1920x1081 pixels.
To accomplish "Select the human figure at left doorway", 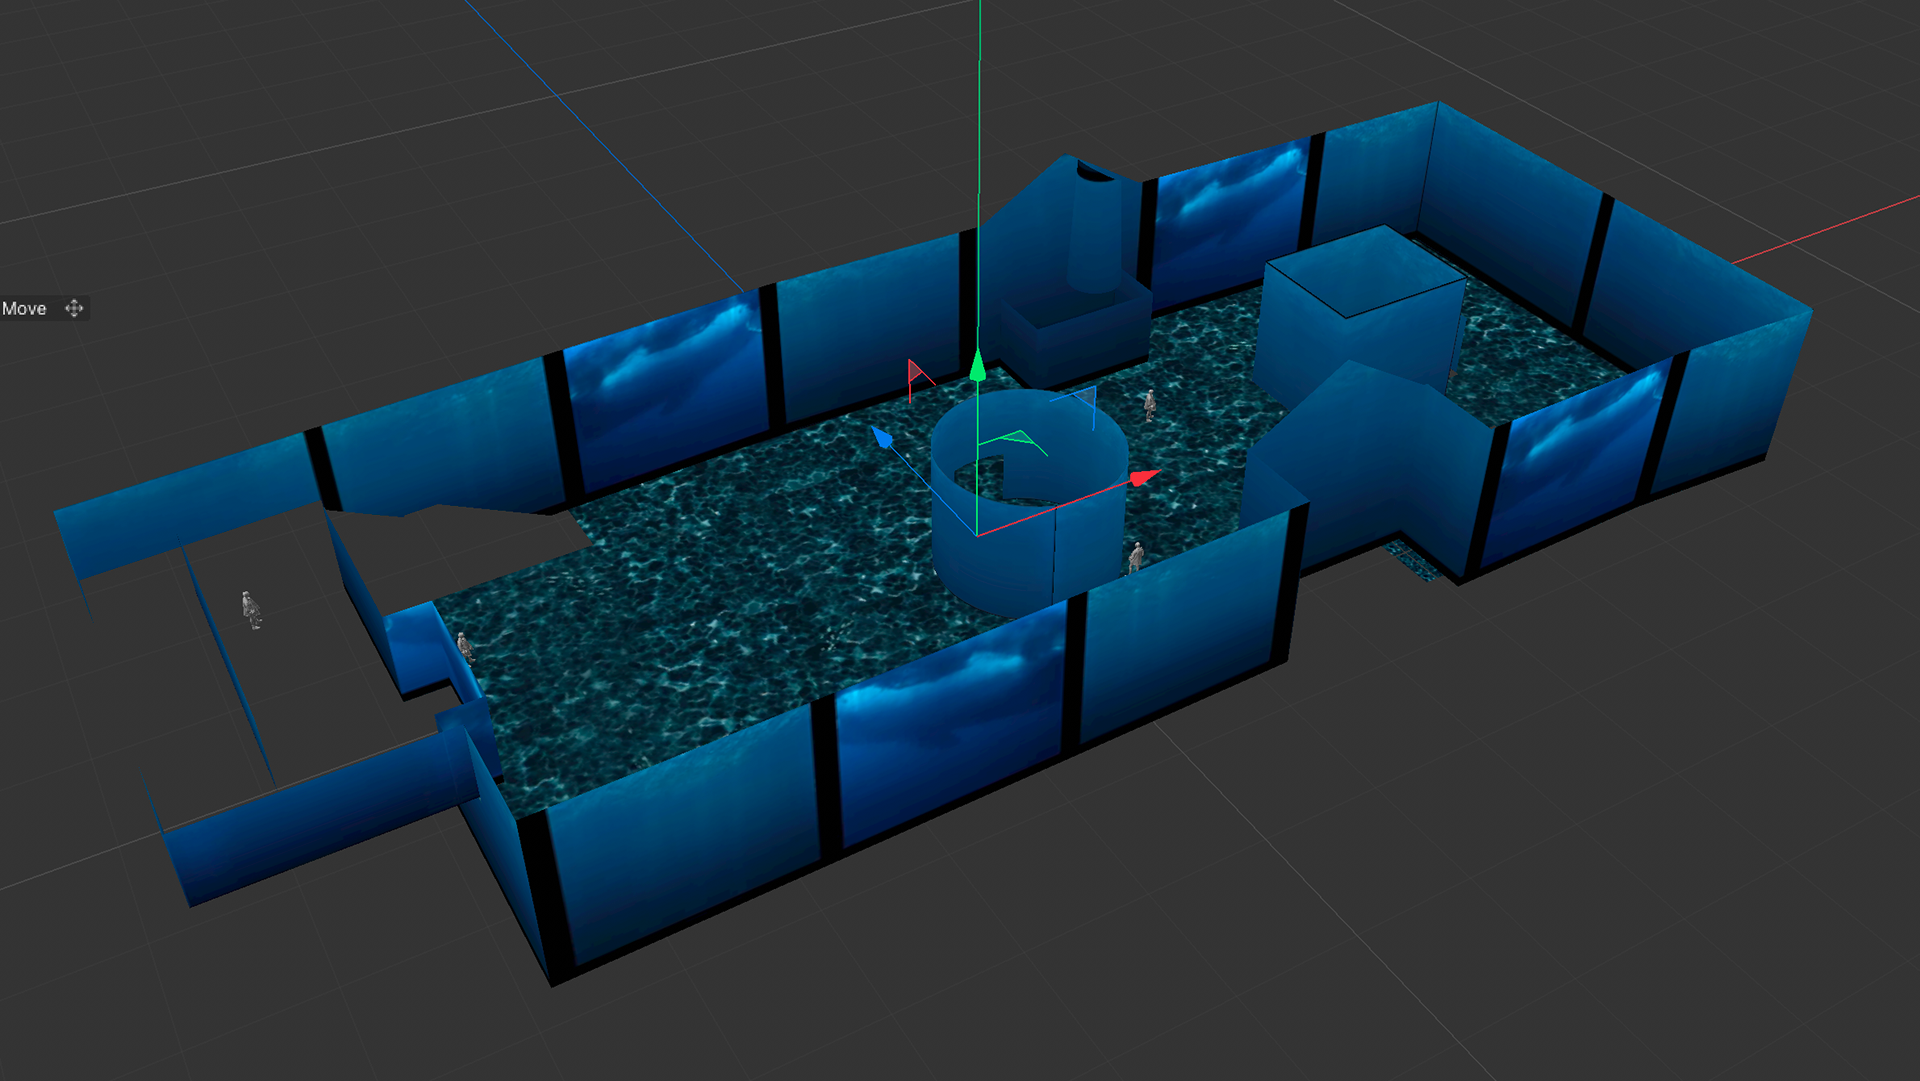I will pyautogui.click(x=465, y=646).
